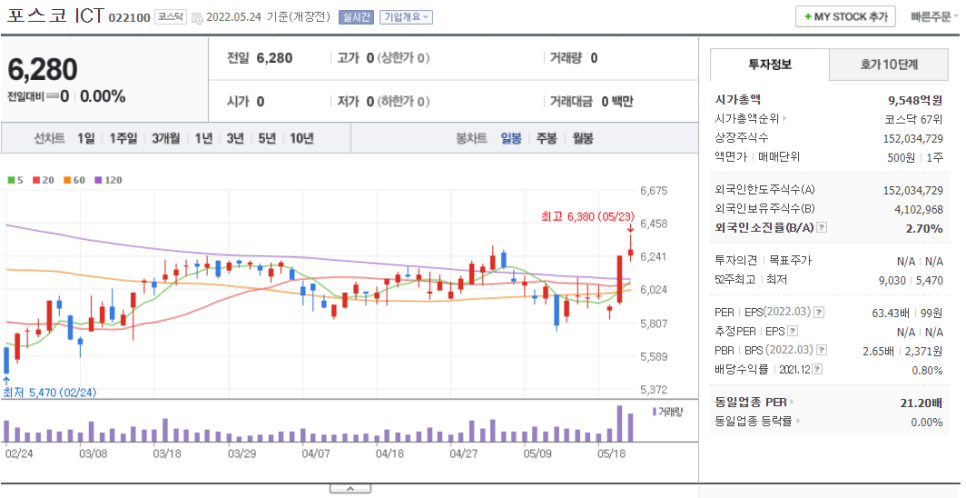Viewport: 966px width, 498px height.
Task: Select the 3개월 line chart period
Action: tap(166, 138)
